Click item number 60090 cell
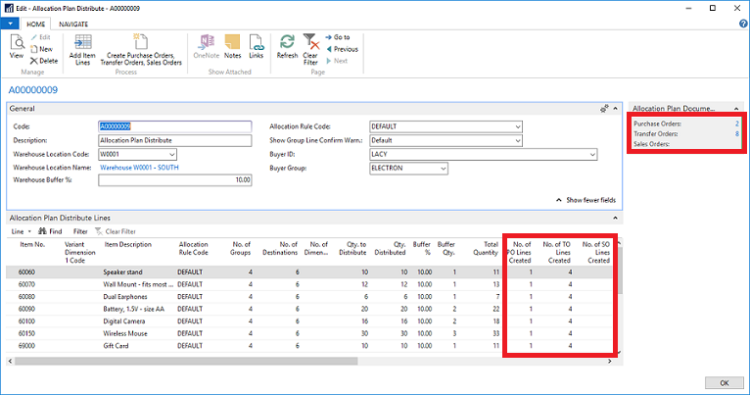 click(27, 309)
